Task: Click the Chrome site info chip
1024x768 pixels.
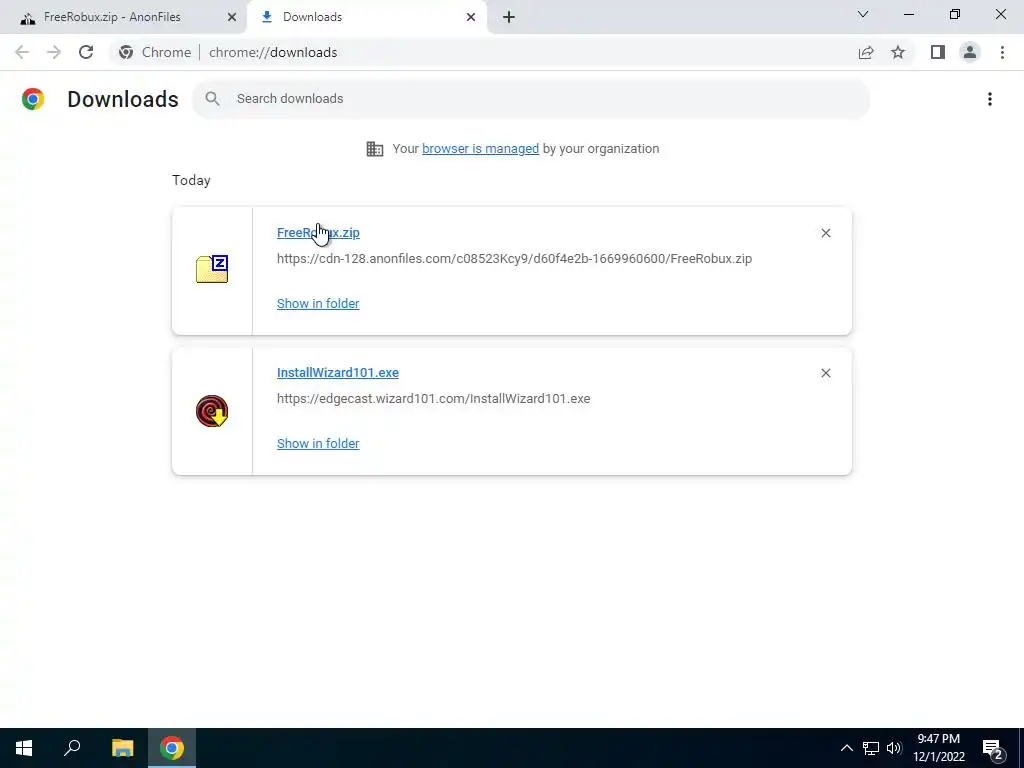Action: [x=155, y=52]
